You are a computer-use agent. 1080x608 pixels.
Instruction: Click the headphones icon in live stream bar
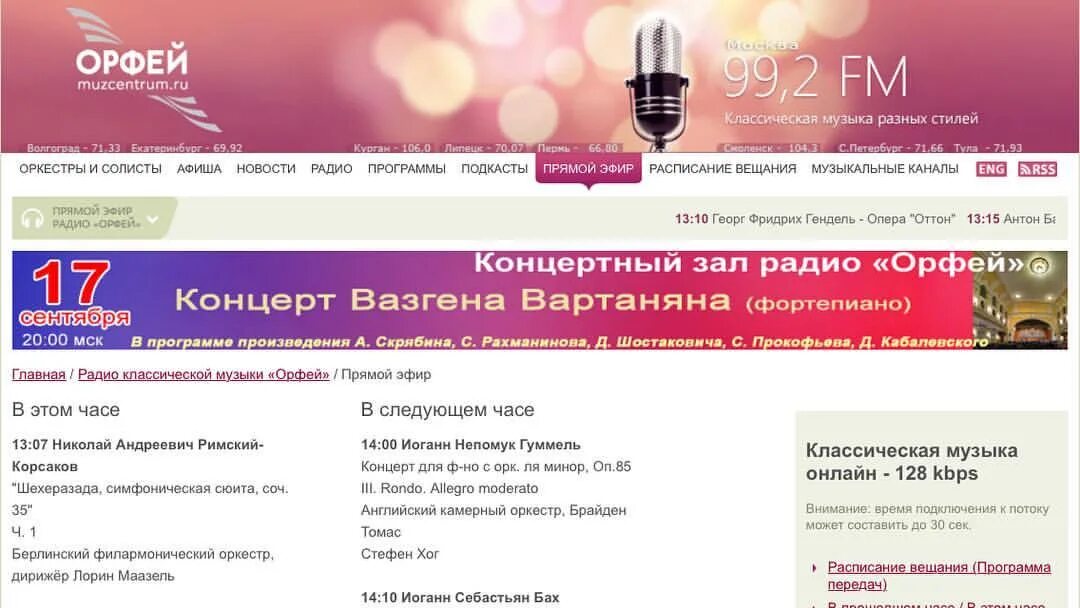click(x=32, y=218)
